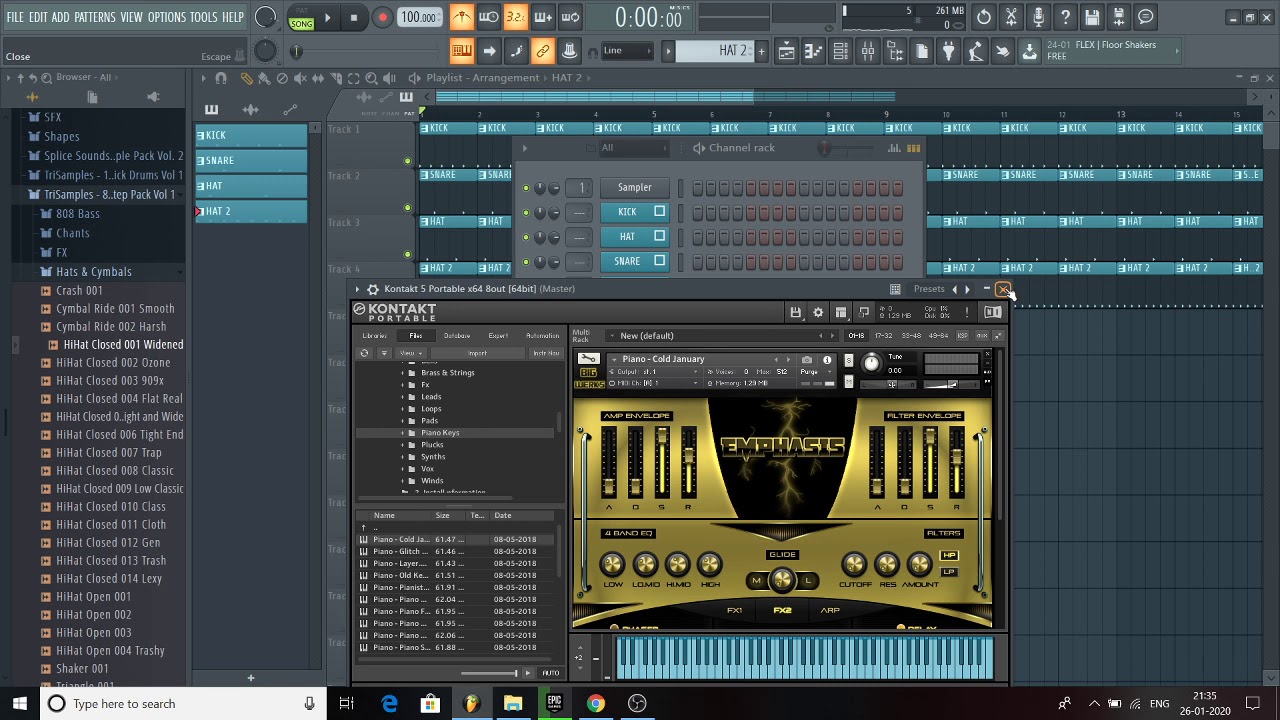Switch to SONG mode

pos(301,22)
